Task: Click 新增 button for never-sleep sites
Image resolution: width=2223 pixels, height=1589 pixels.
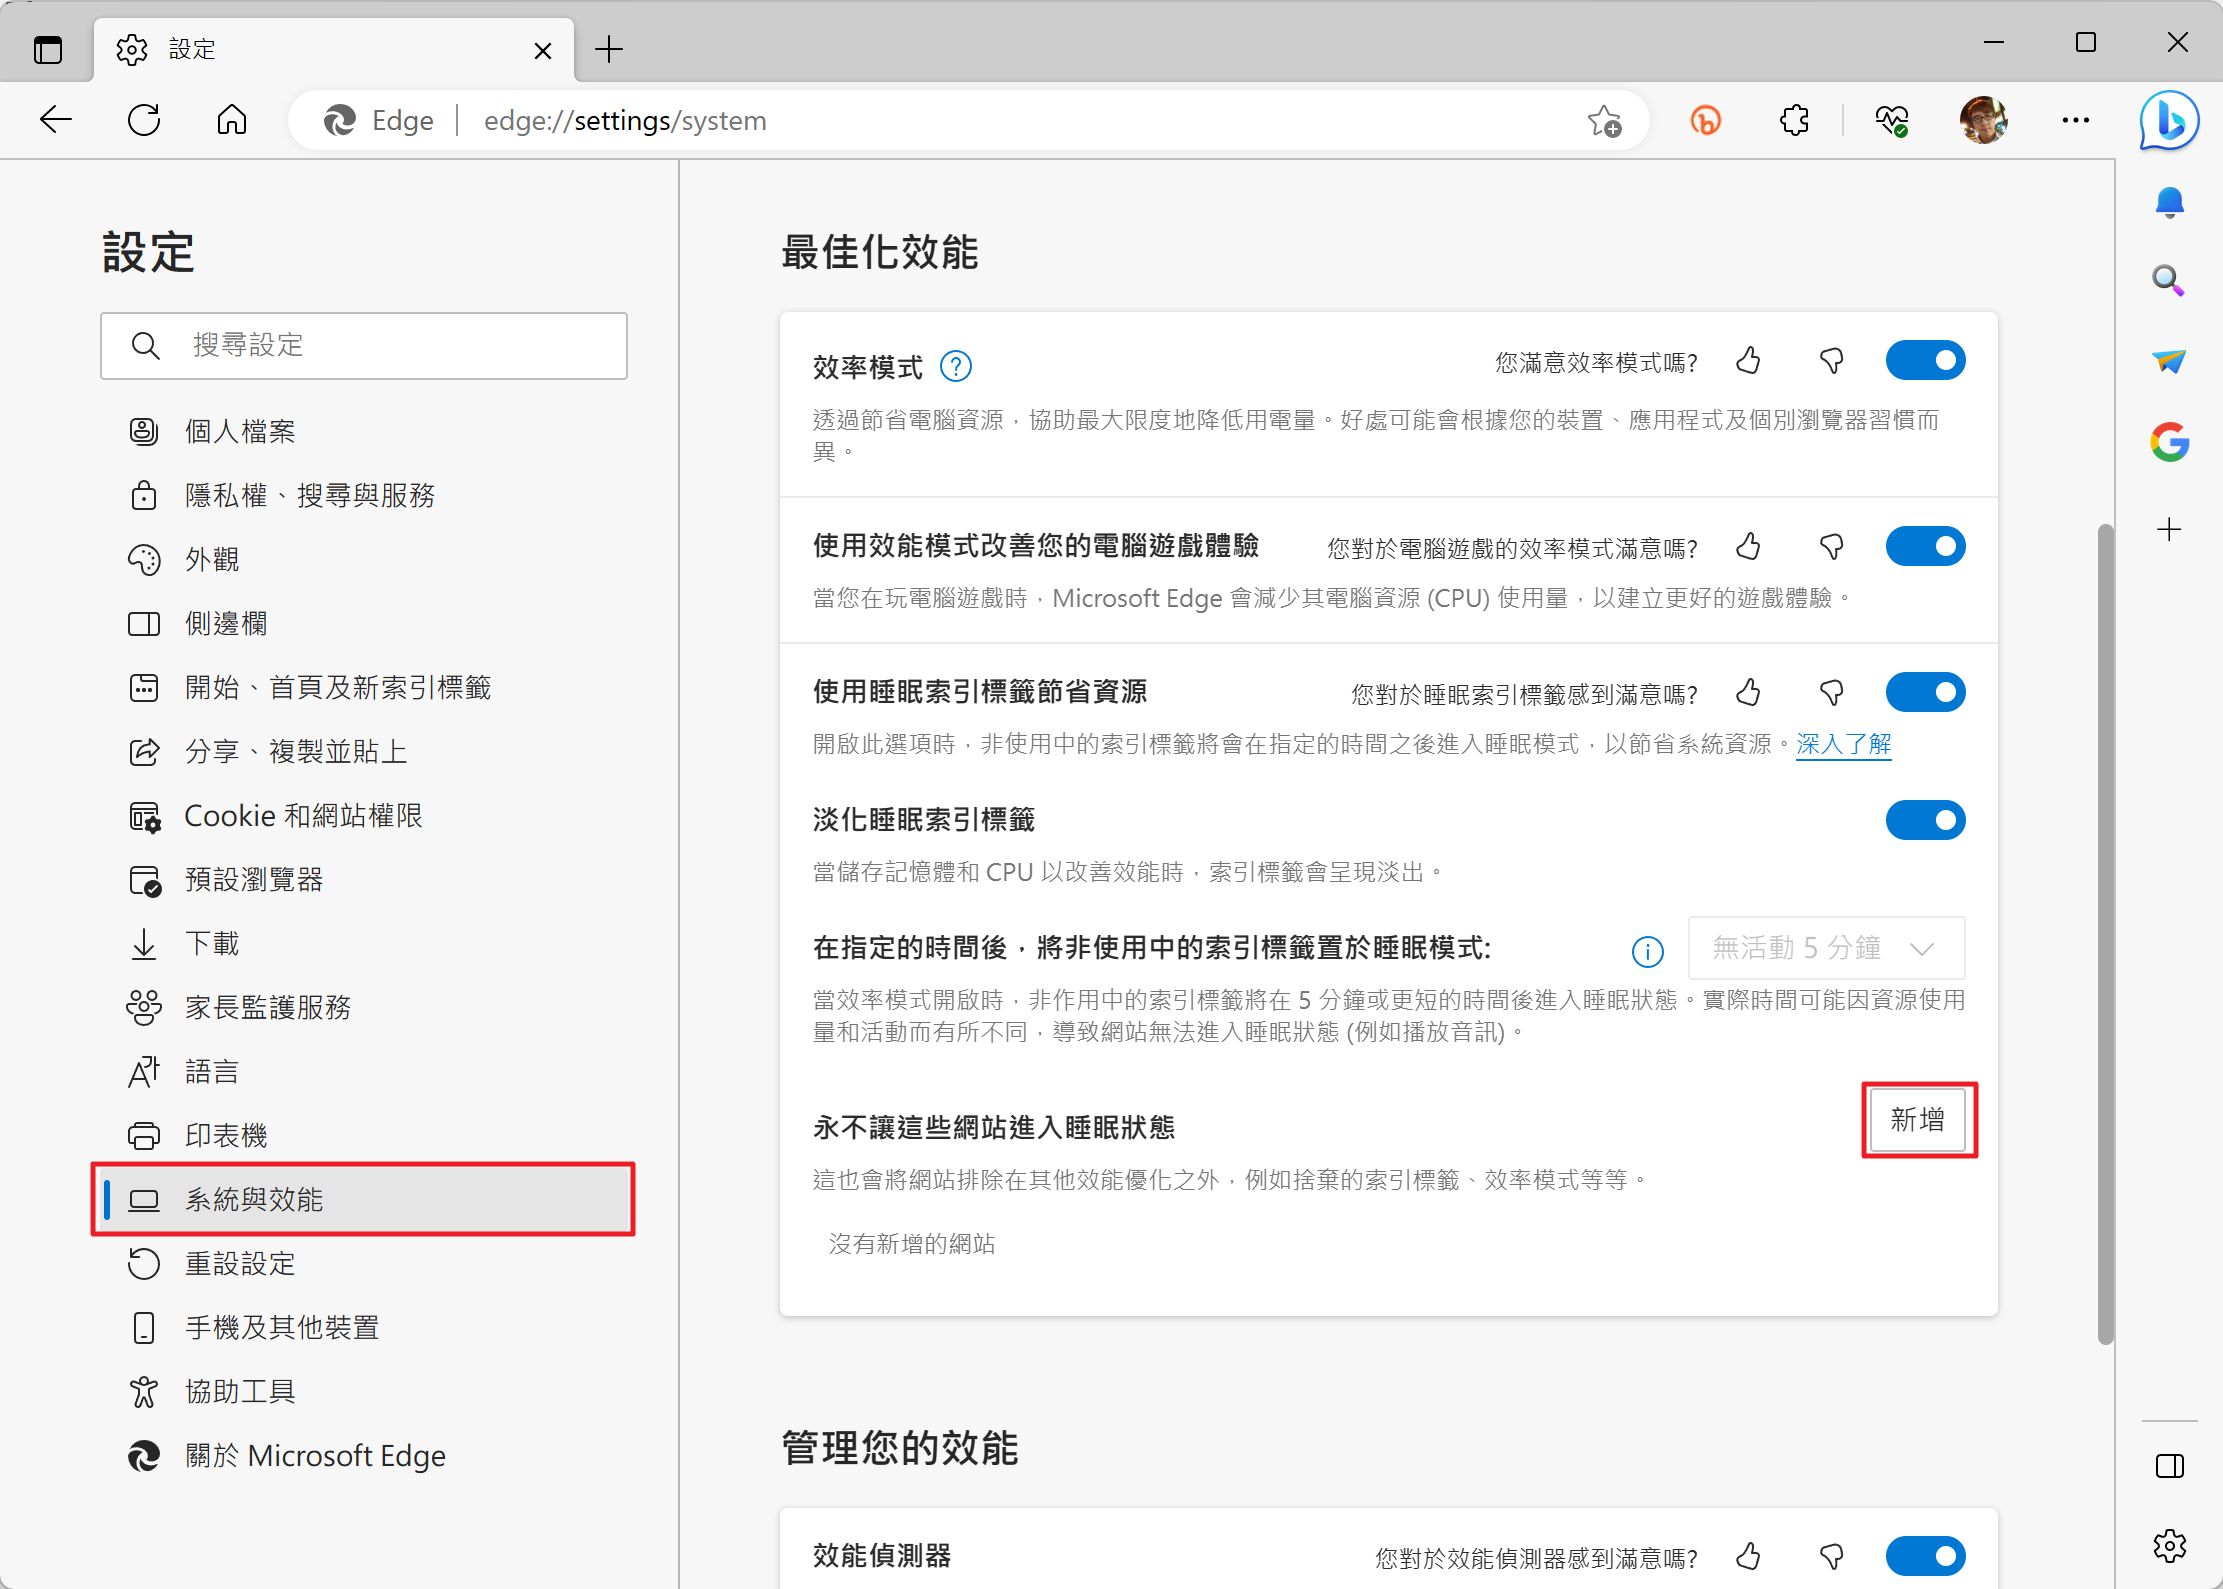Action: [x=1918, y=1120]
